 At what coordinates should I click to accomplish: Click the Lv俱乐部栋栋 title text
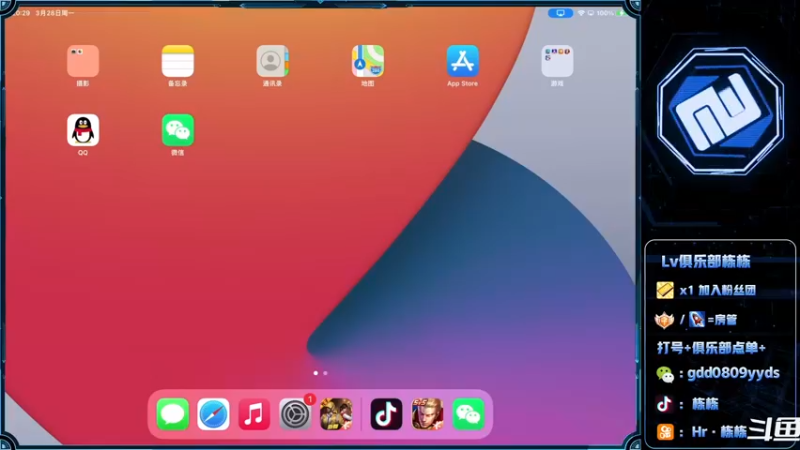pos(706,262)
